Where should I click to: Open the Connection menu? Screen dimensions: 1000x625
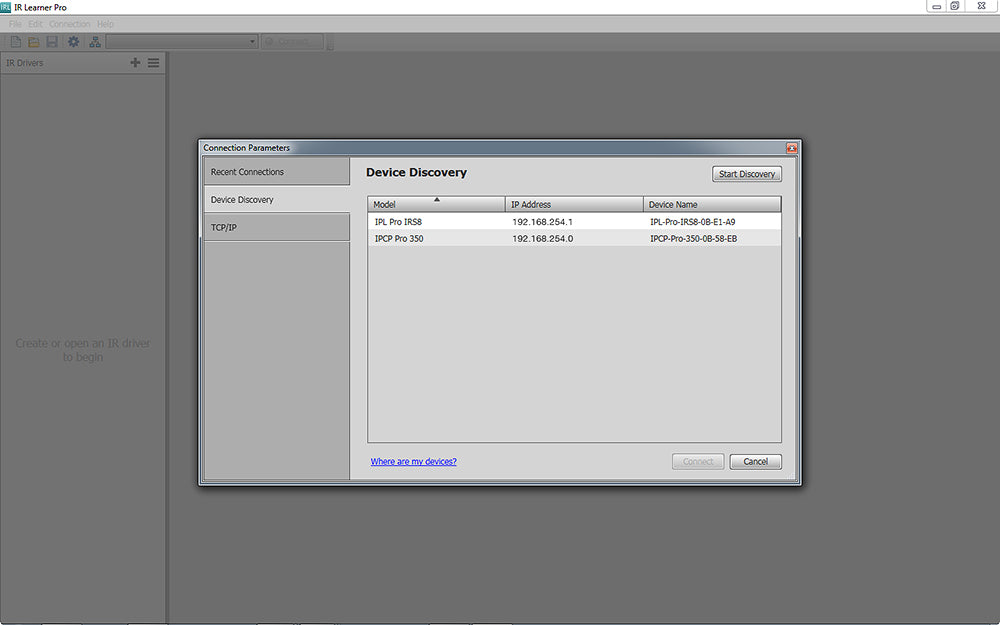pos(70,24)
